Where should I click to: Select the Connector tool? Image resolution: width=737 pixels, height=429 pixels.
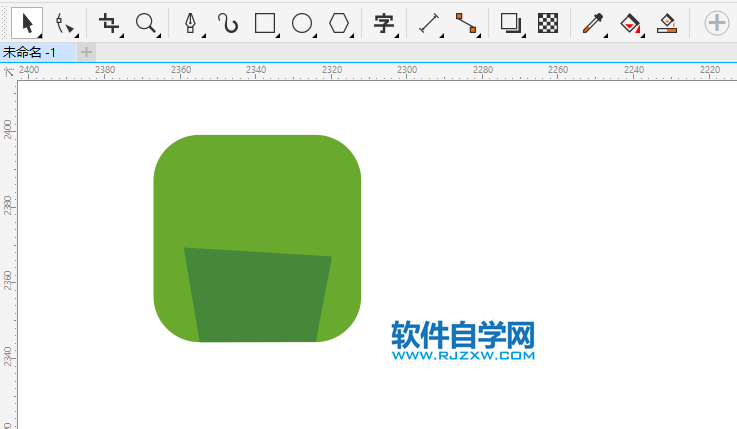(466, 23)
